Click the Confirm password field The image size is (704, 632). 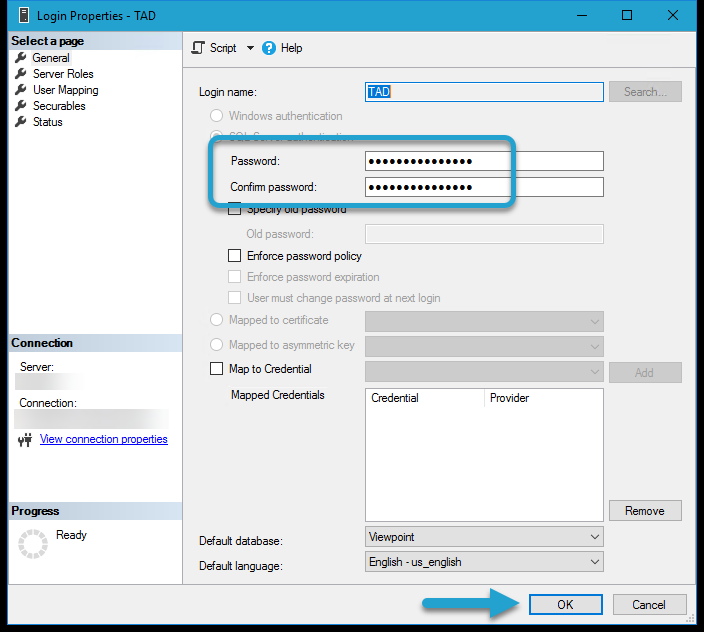(x=484, y=187)
